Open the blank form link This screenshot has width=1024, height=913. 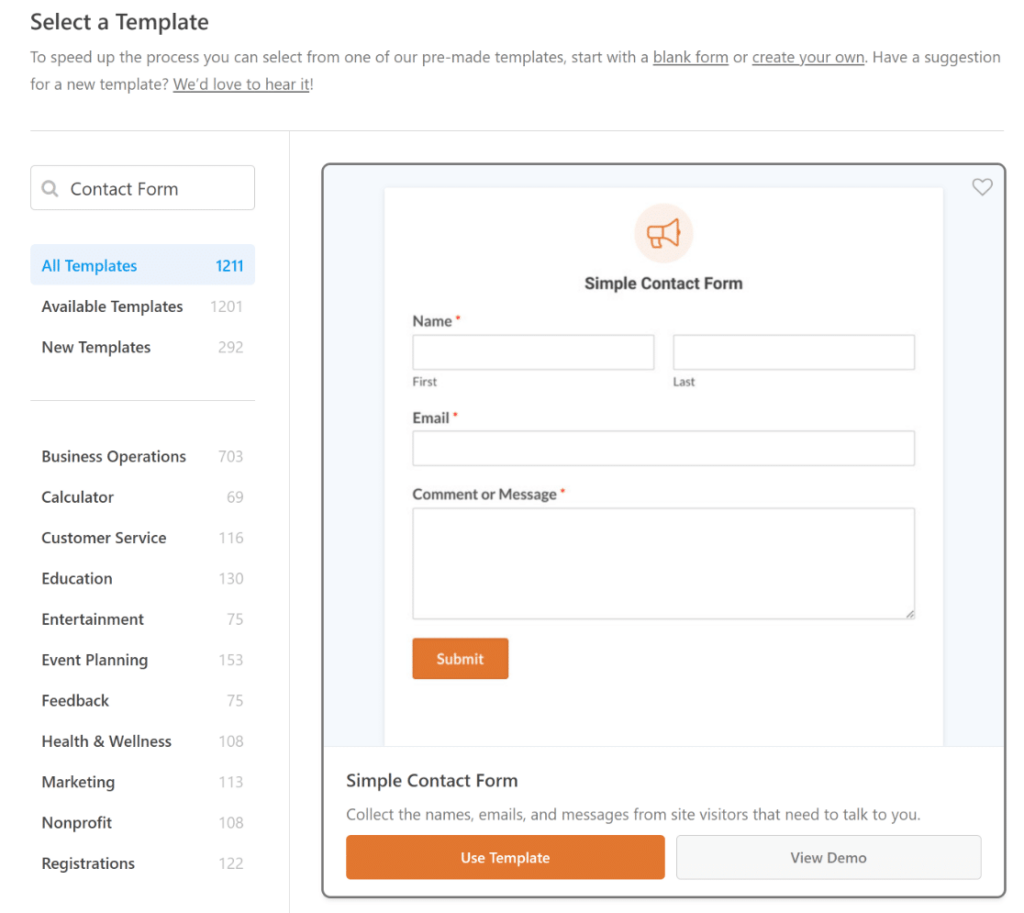pos(690,57)
